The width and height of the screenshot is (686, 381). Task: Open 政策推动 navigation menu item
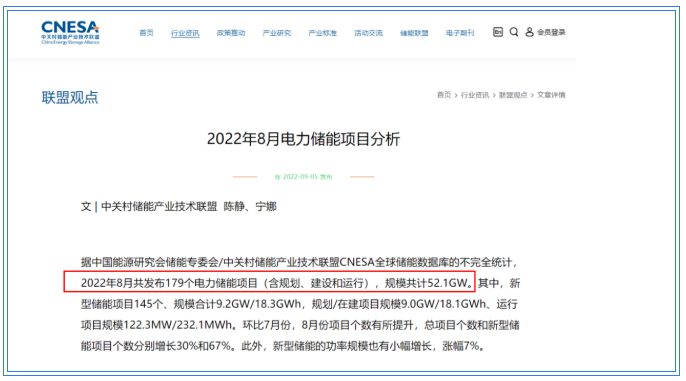pos(231,33)
